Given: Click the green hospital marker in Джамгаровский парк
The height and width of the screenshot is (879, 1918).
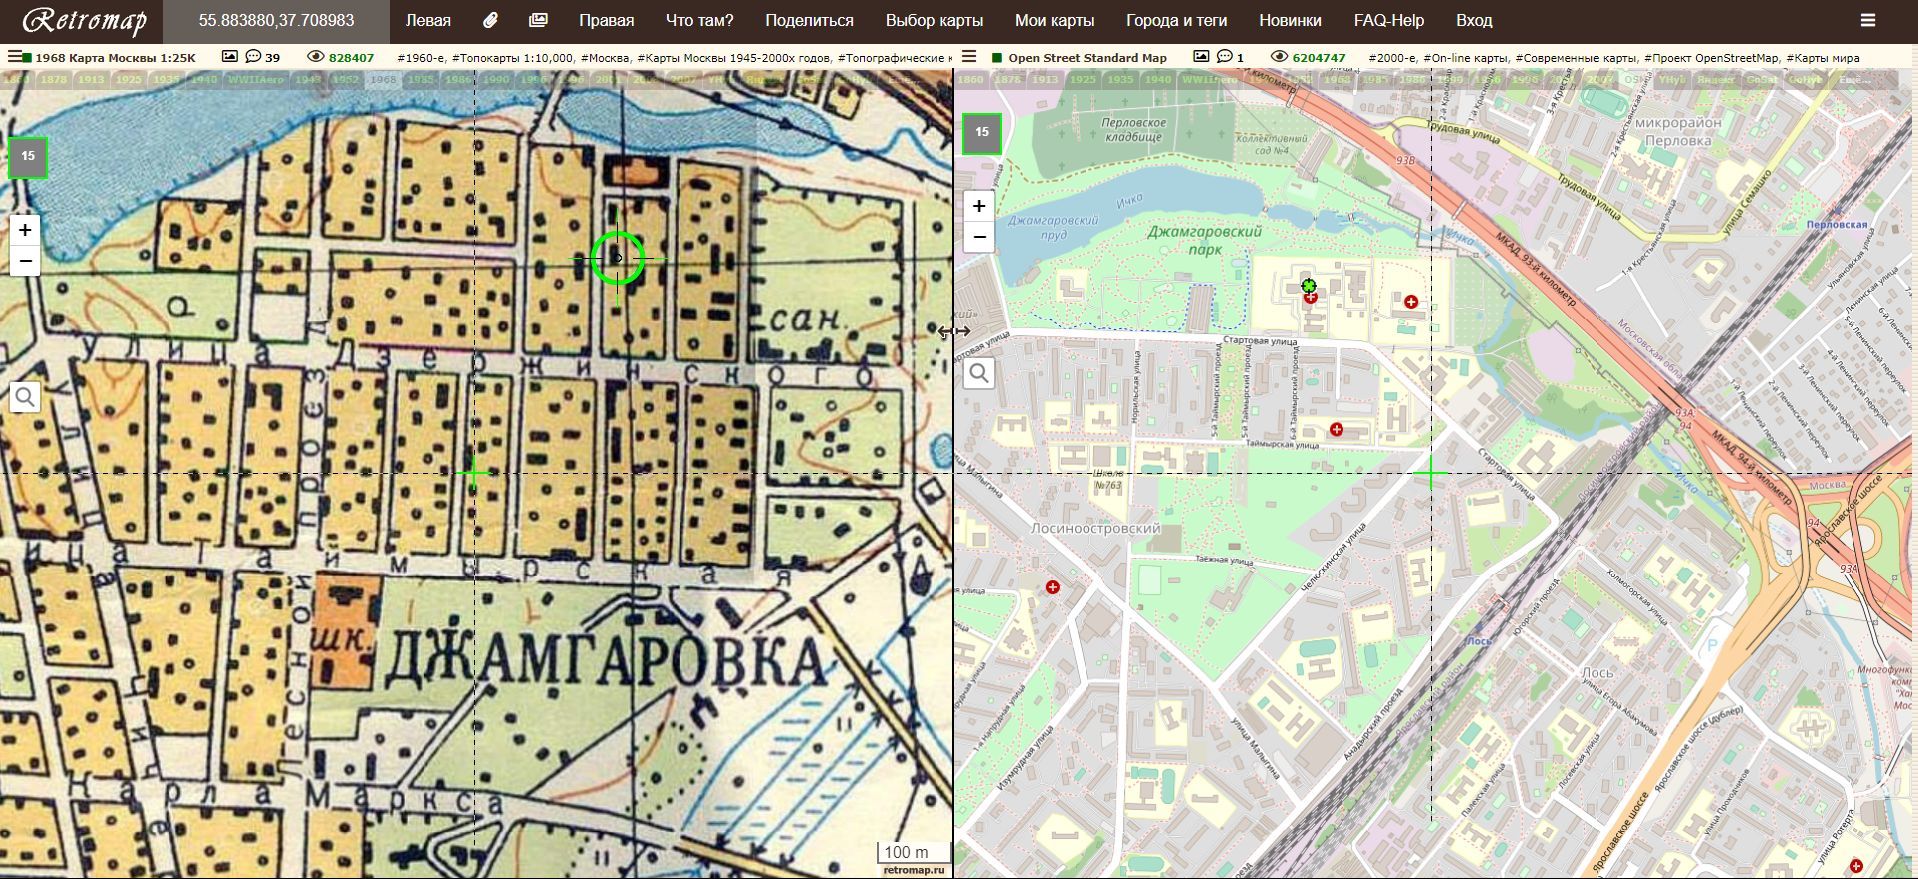Looking at the screenshot, I should 1308,286.
